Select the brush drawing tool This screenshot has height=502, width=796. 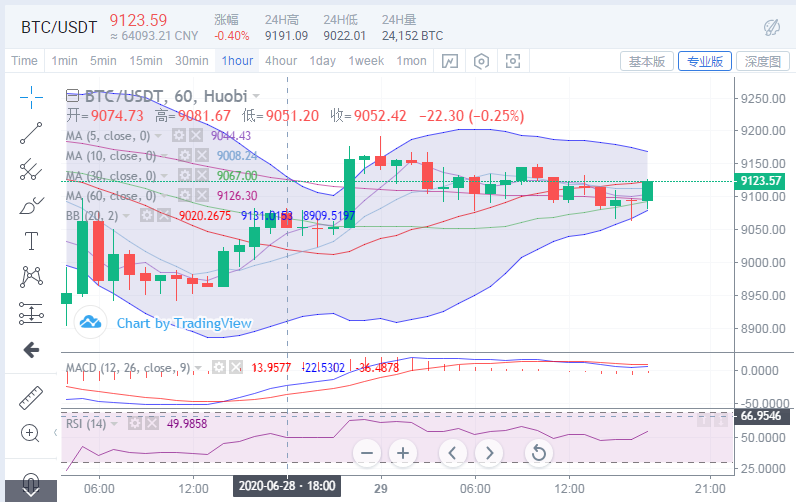coord(31,206)
